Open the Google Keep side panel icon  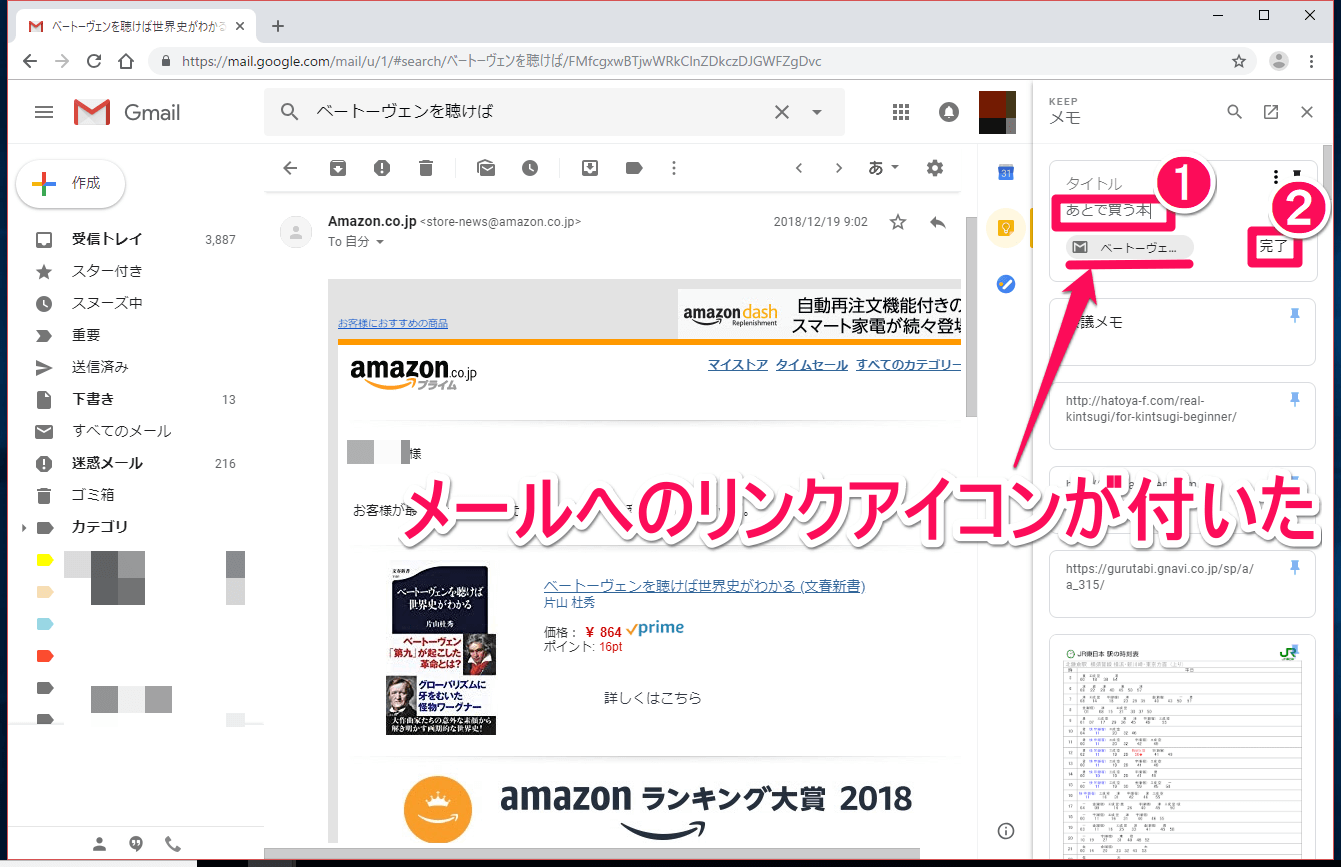1006,228
